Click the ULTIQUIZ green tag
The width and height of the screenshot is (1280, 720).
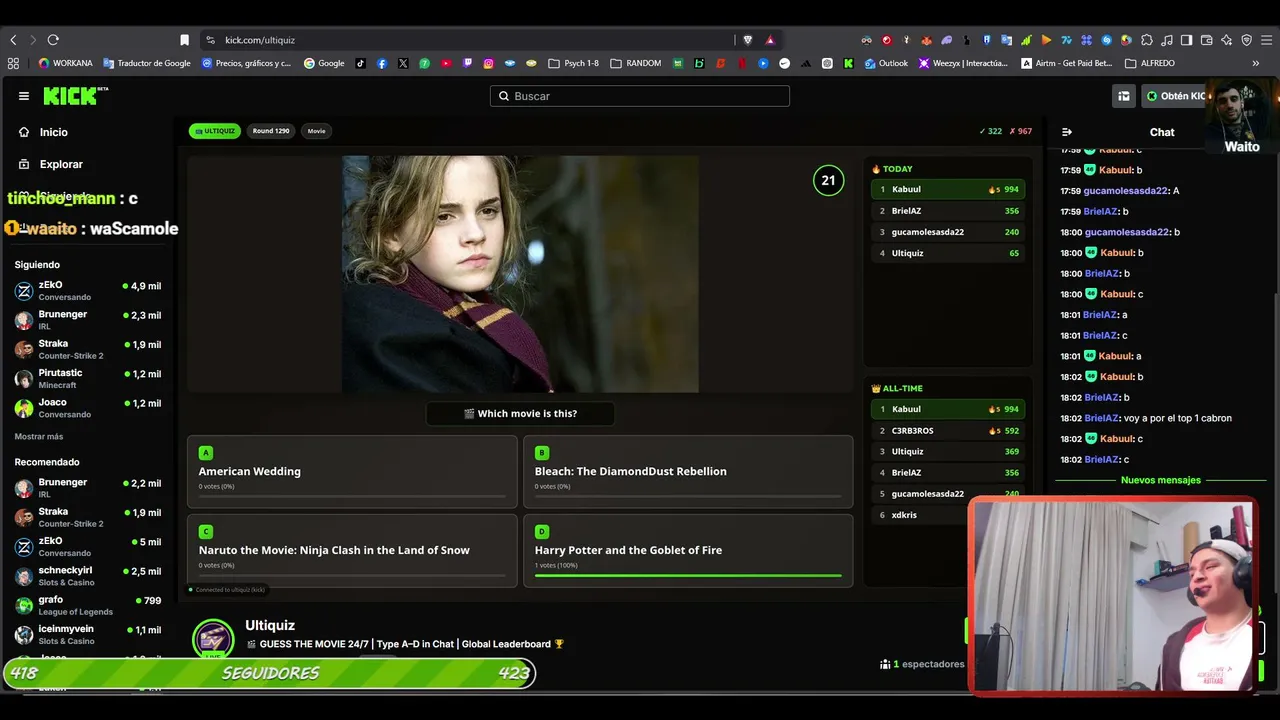click(215, 131)
